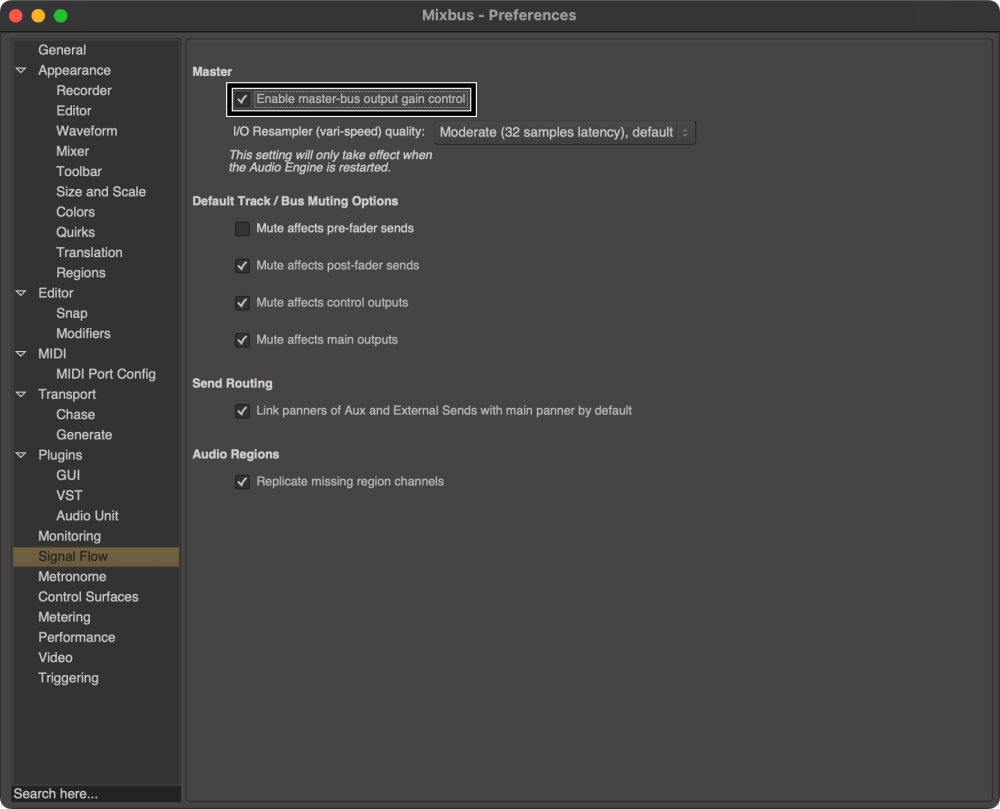The image size is (1000, 809).
Task: Collapse the MIDI section
Action: click(21, 353)
